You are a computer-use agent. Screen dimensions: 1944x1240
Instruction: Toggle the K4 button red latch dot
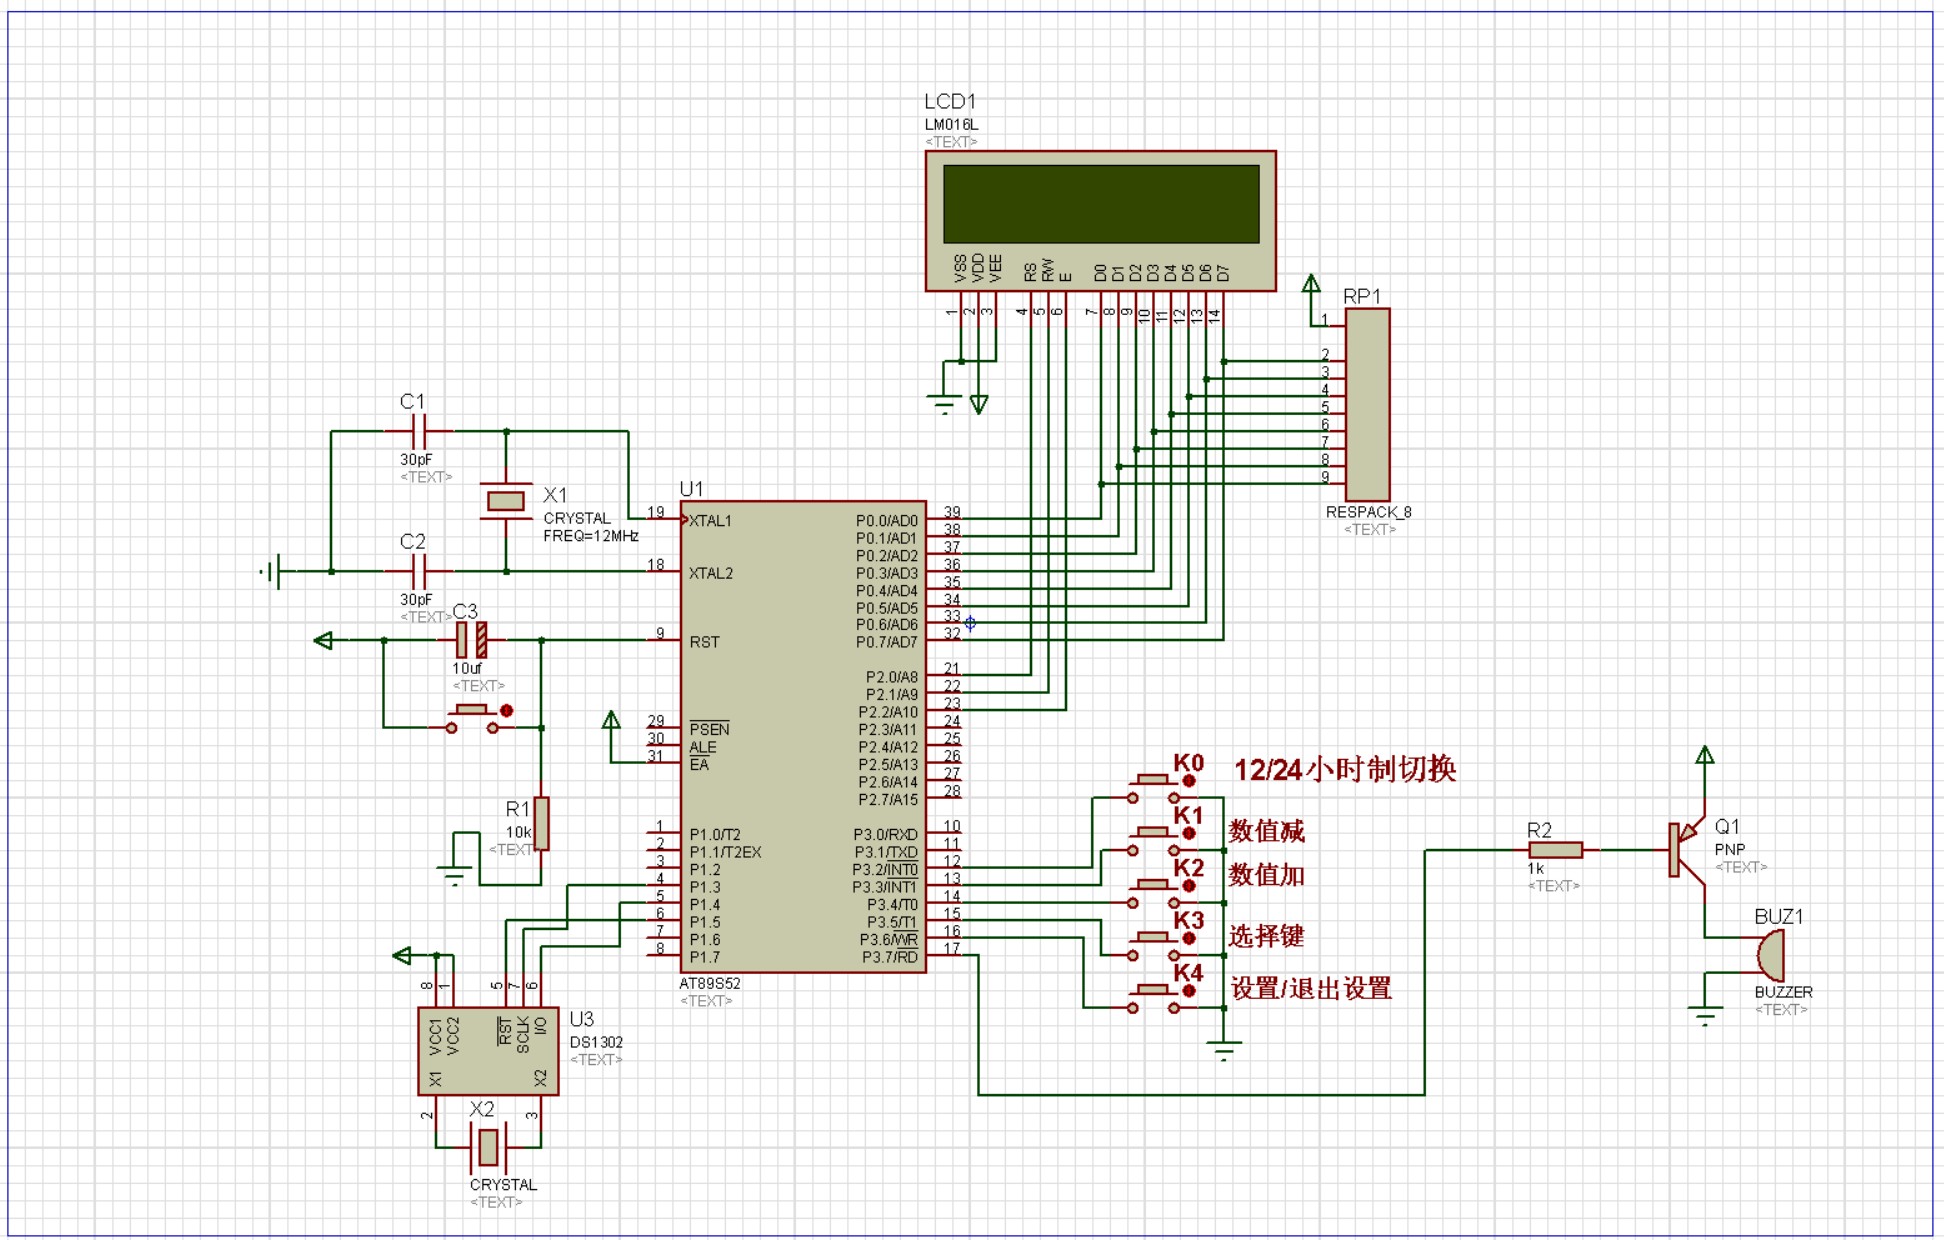tap(1189, 991)
